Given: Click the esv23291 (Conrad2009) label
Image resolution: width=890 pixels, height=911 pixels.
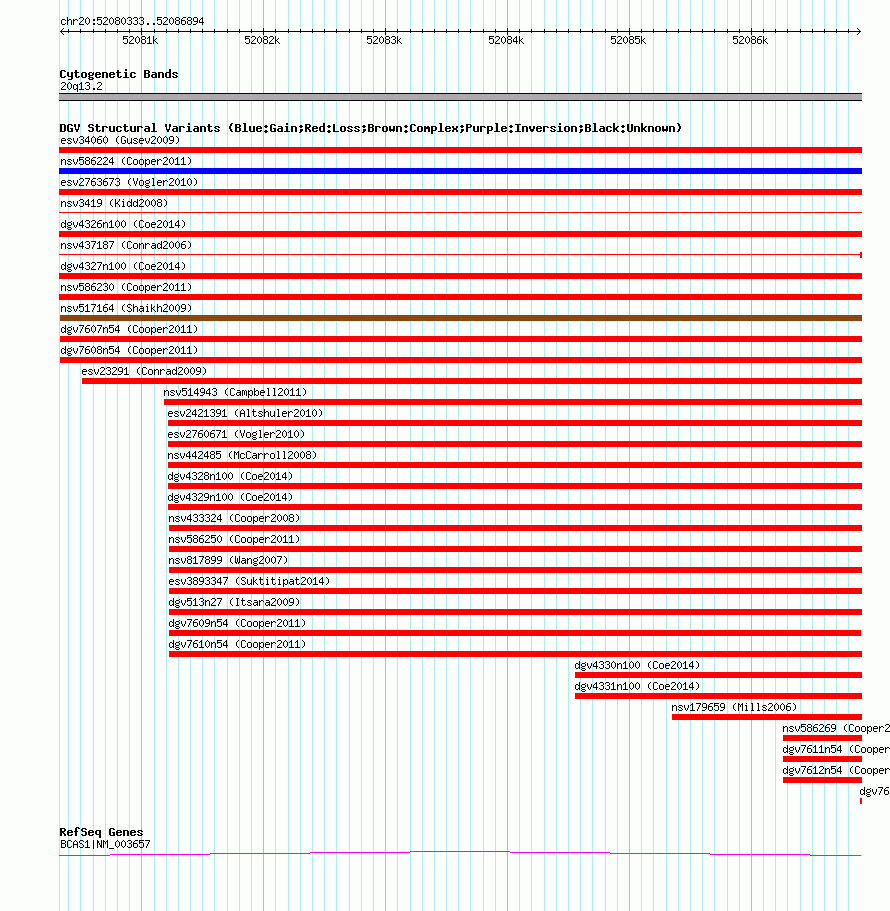Looking at the screenshot, I should 144,371.
